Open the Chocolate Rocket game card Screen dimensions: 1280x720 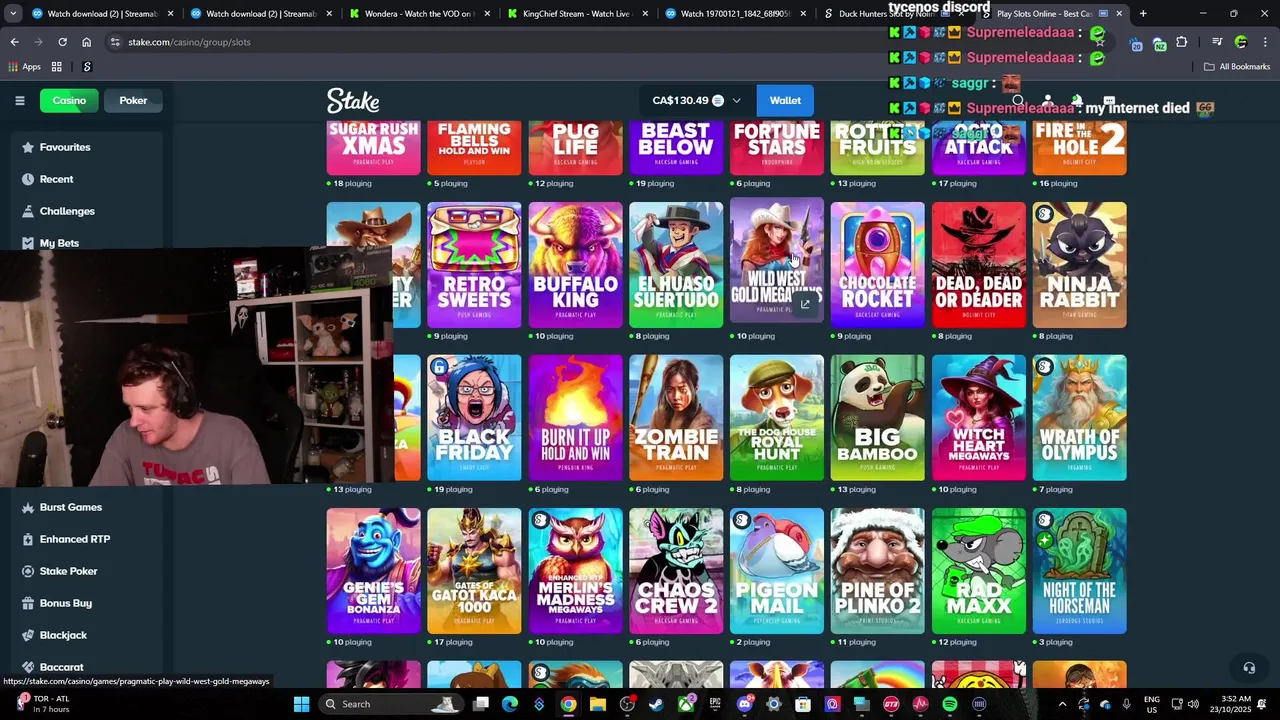tap(877, 265)
